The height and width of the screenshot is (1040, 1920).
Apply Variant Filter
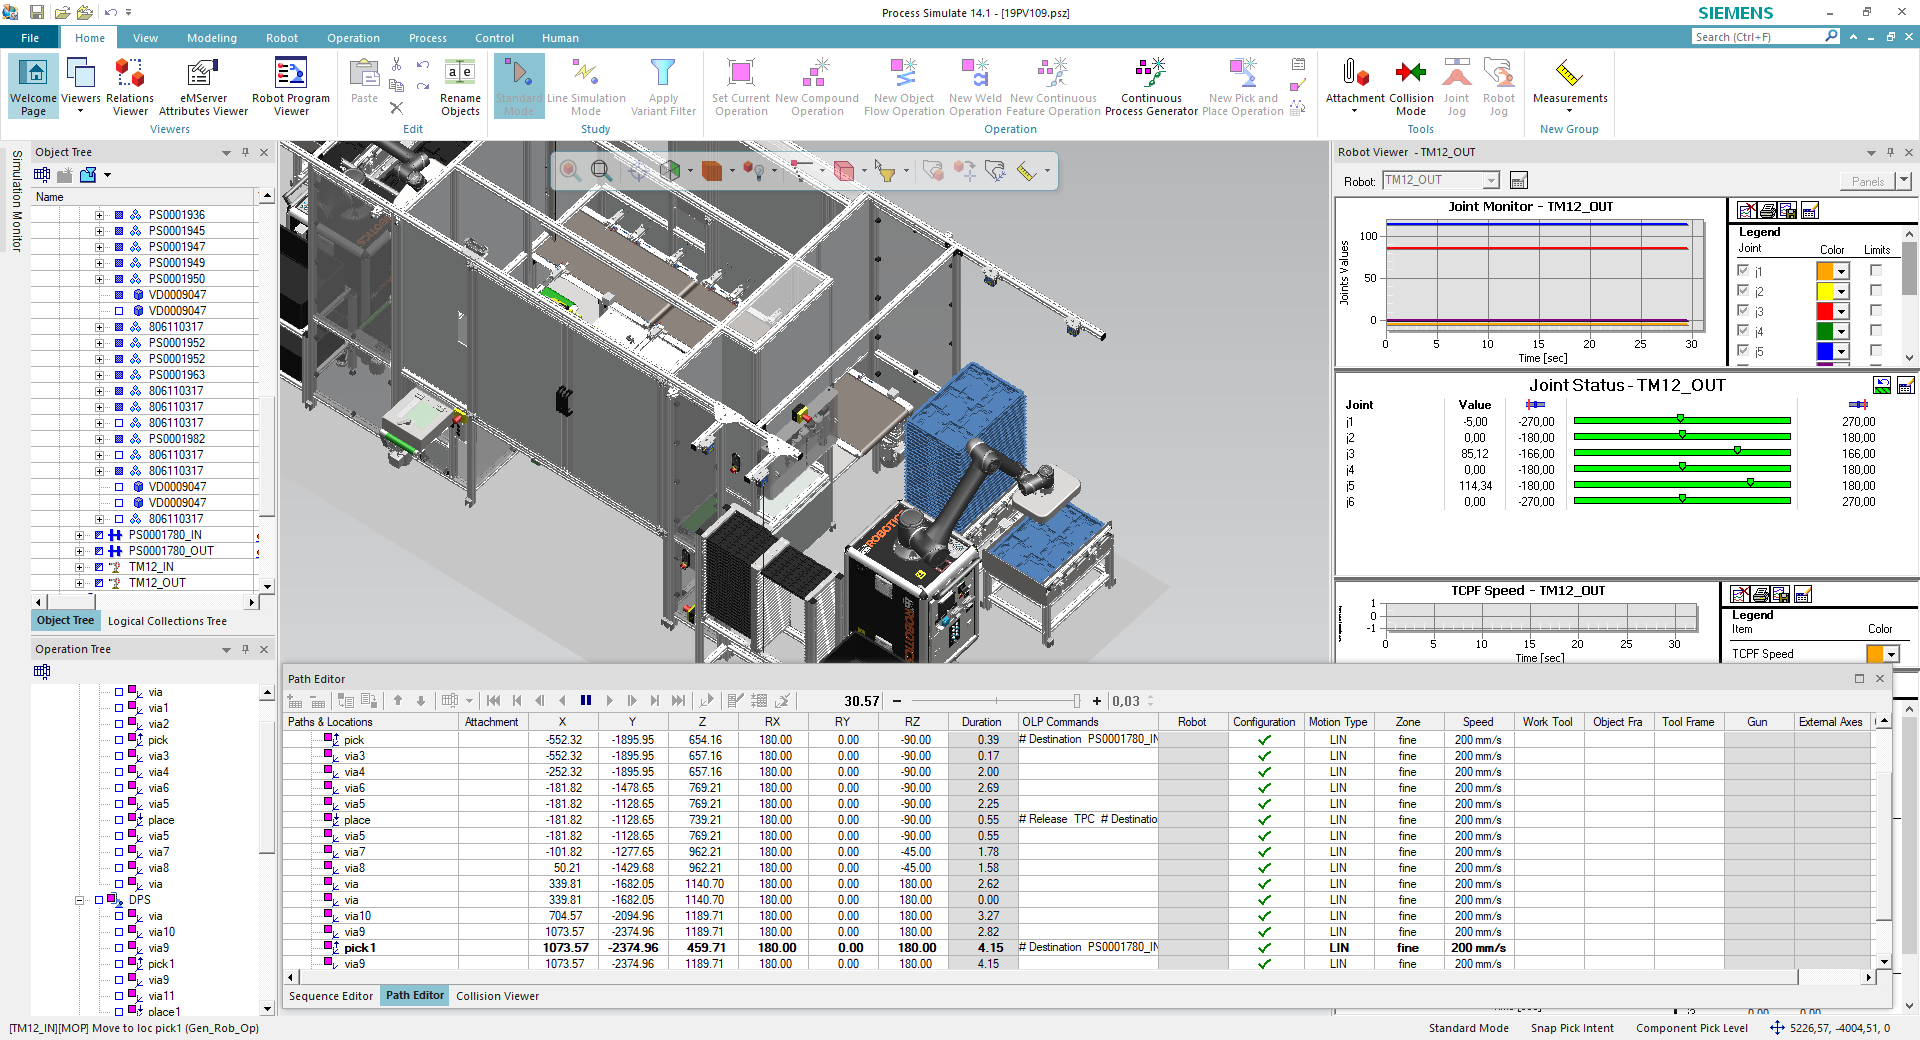pos(663,86)
